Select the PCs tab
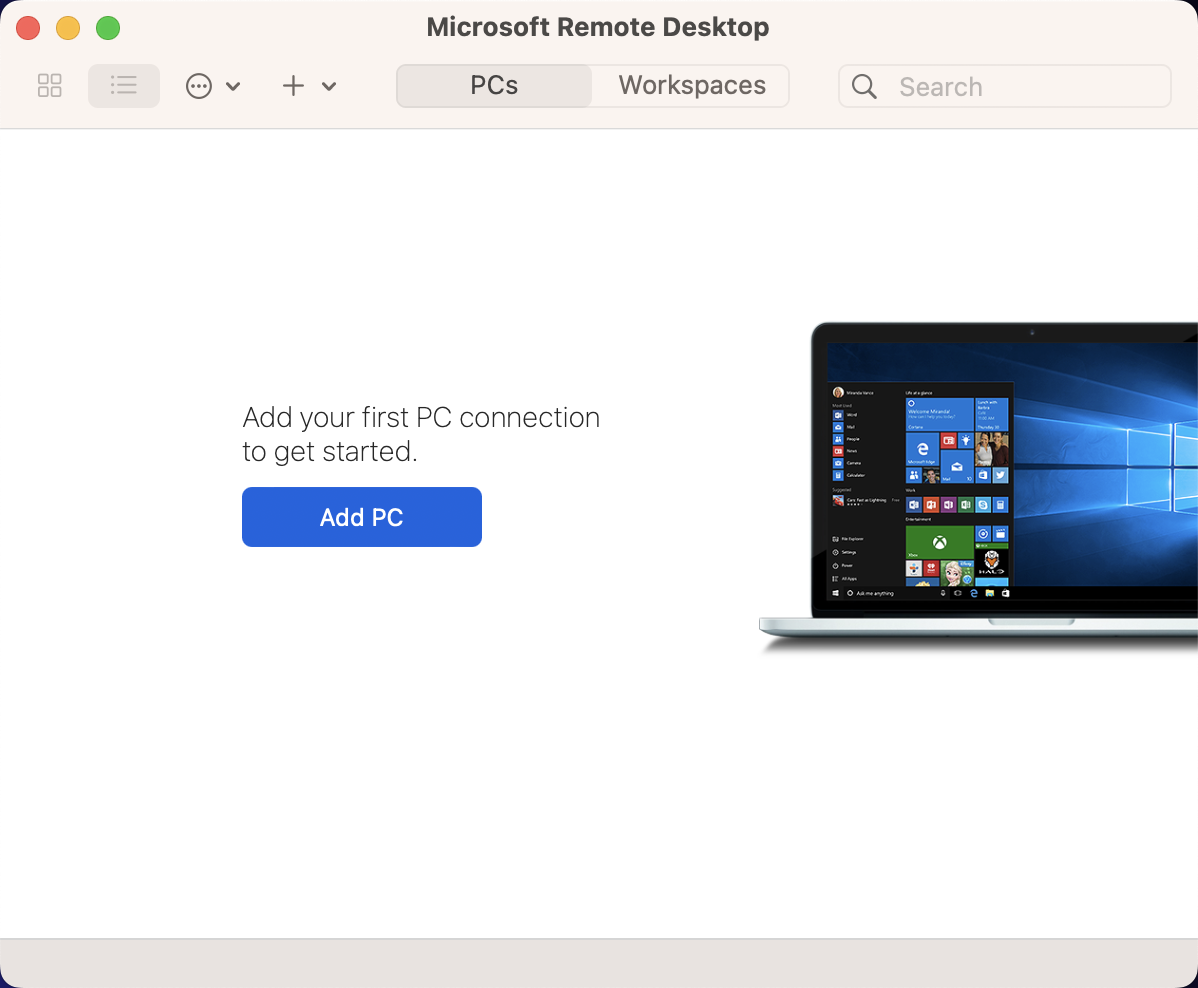Viewport: 1198px width, 988px height. coord(494,86)
